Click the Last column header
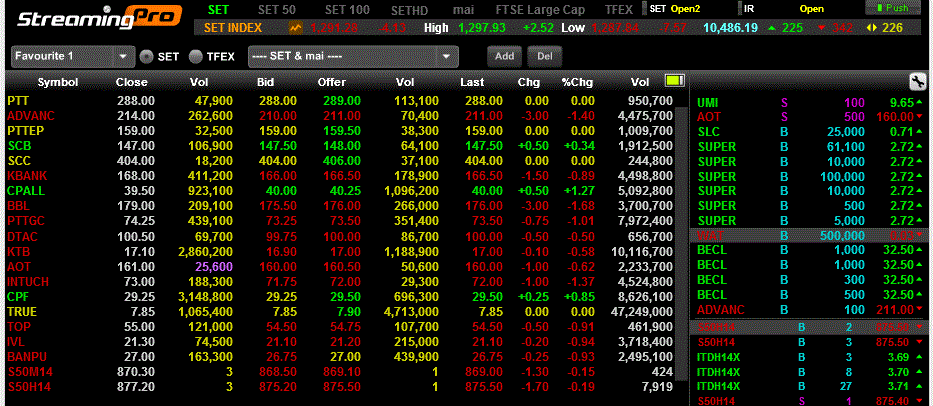This screenshot has height=406, width=933. (472, 82)
